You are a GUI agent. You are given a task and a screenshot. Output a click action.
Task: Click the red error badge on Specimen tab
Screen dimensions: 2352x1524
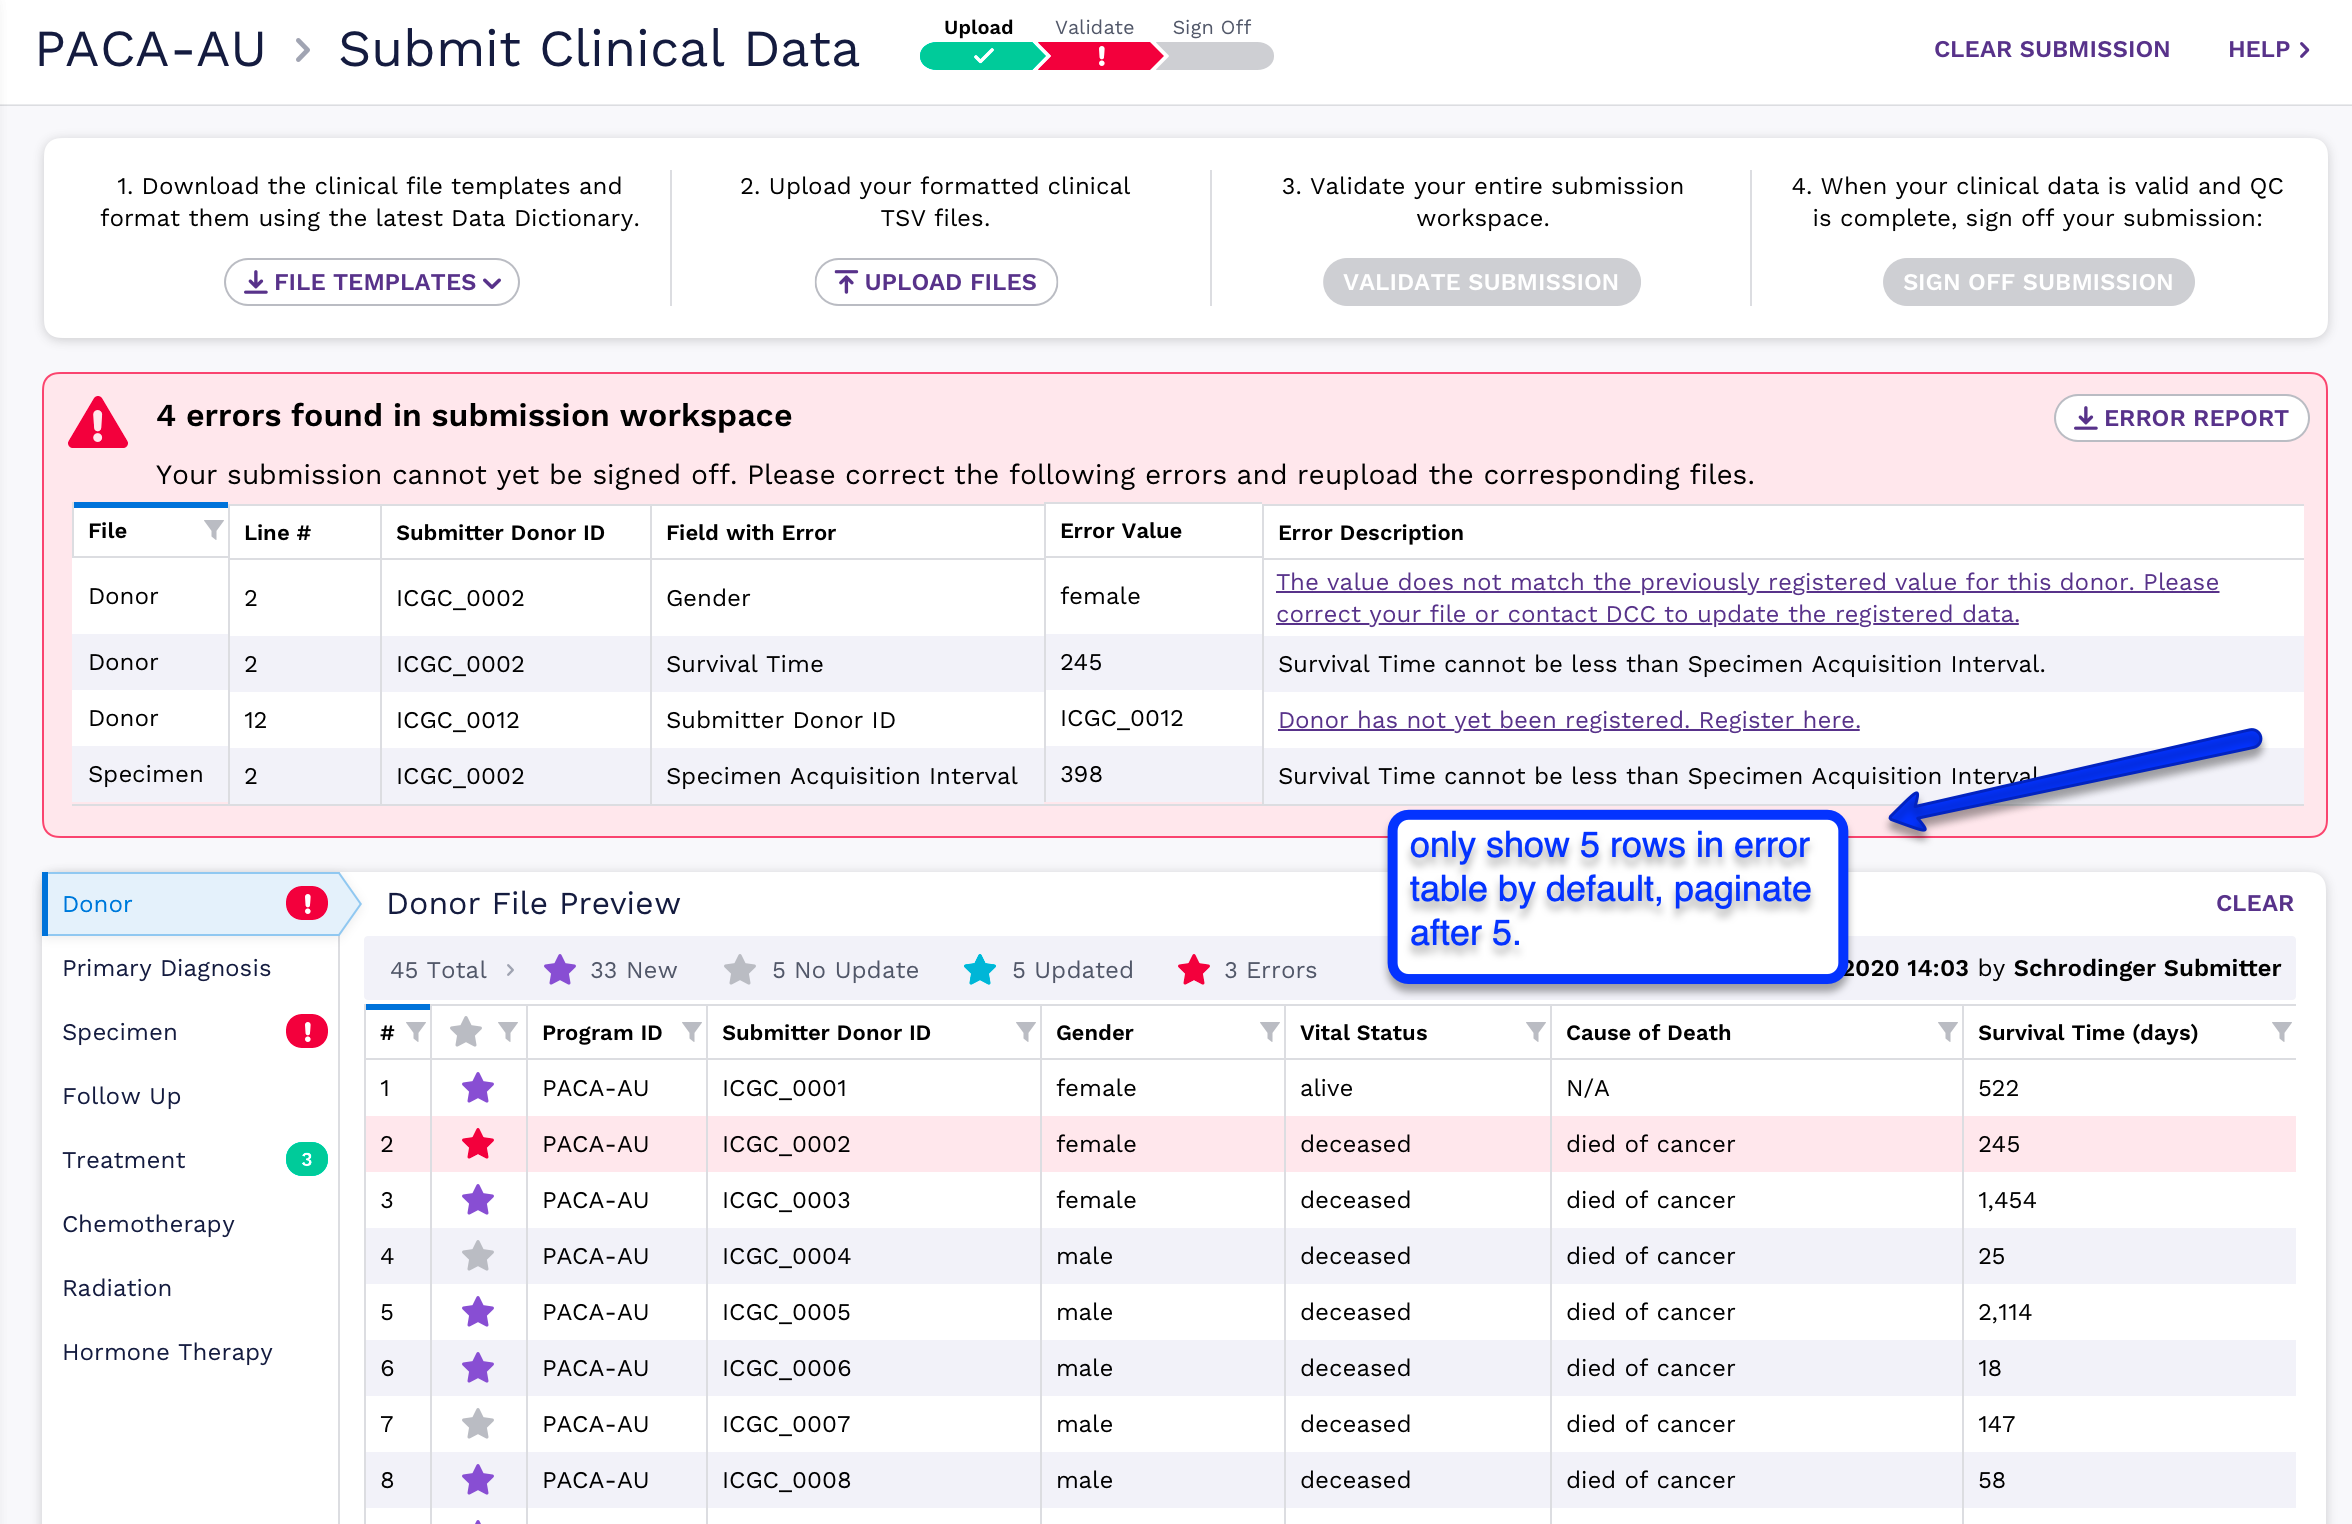pos(307,1031)
